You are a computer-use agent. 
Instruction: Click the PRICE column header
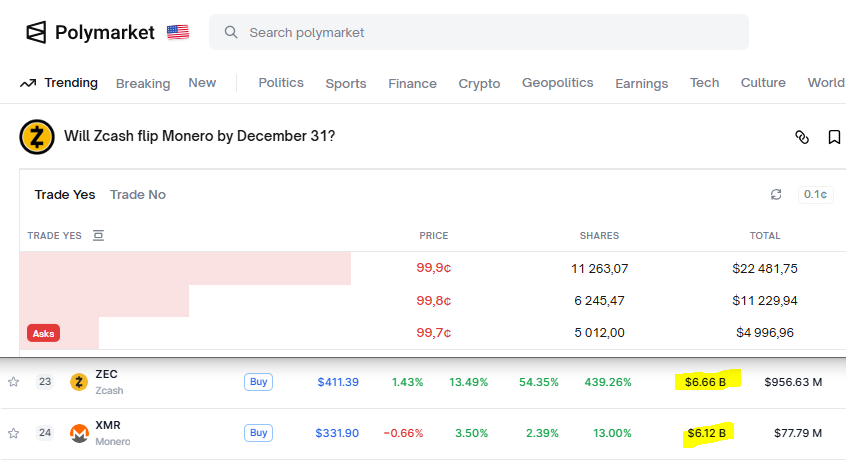click(x=434, y=235)
